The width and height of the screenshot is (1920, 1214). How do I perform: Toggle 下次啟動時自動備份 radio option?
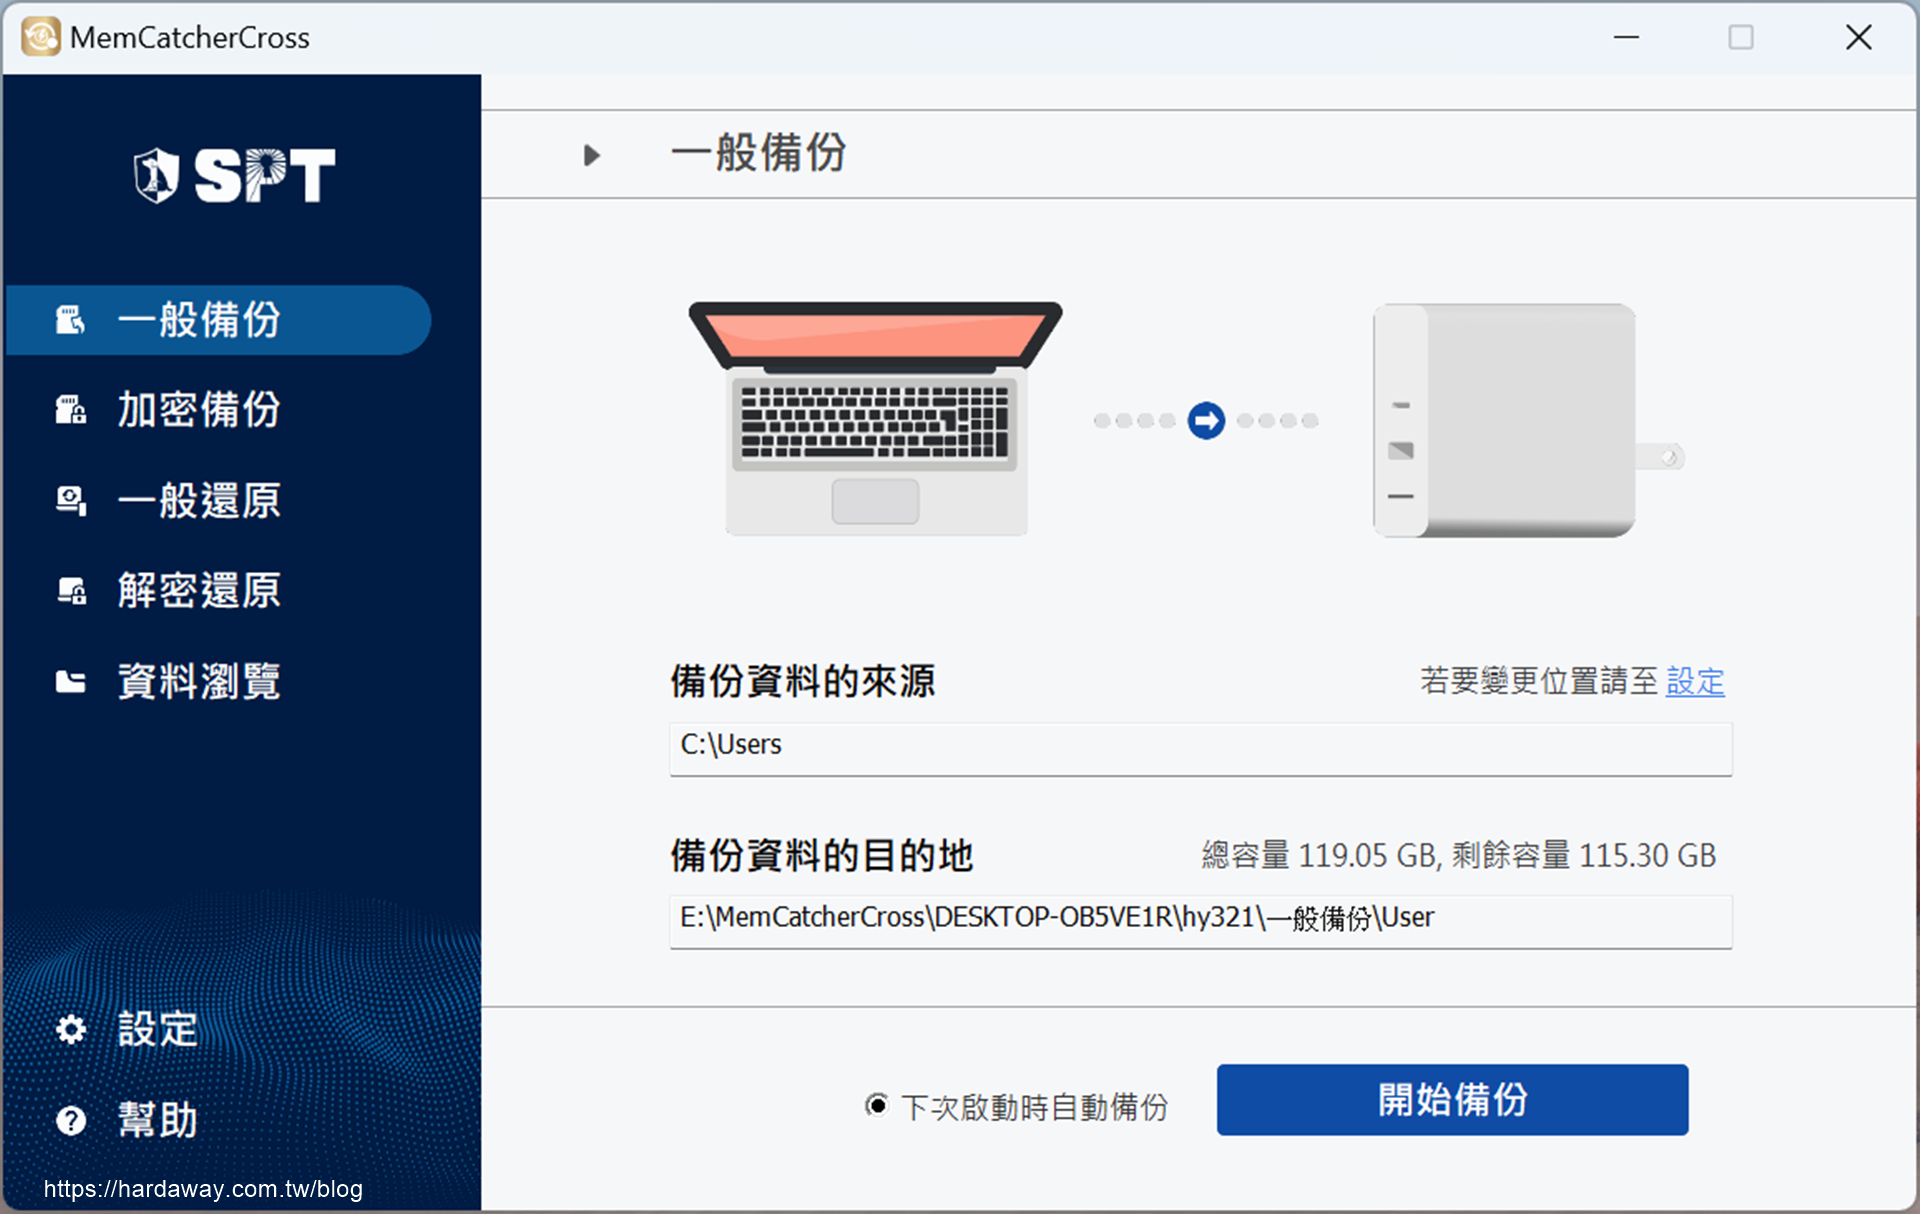coord(876,1105)
